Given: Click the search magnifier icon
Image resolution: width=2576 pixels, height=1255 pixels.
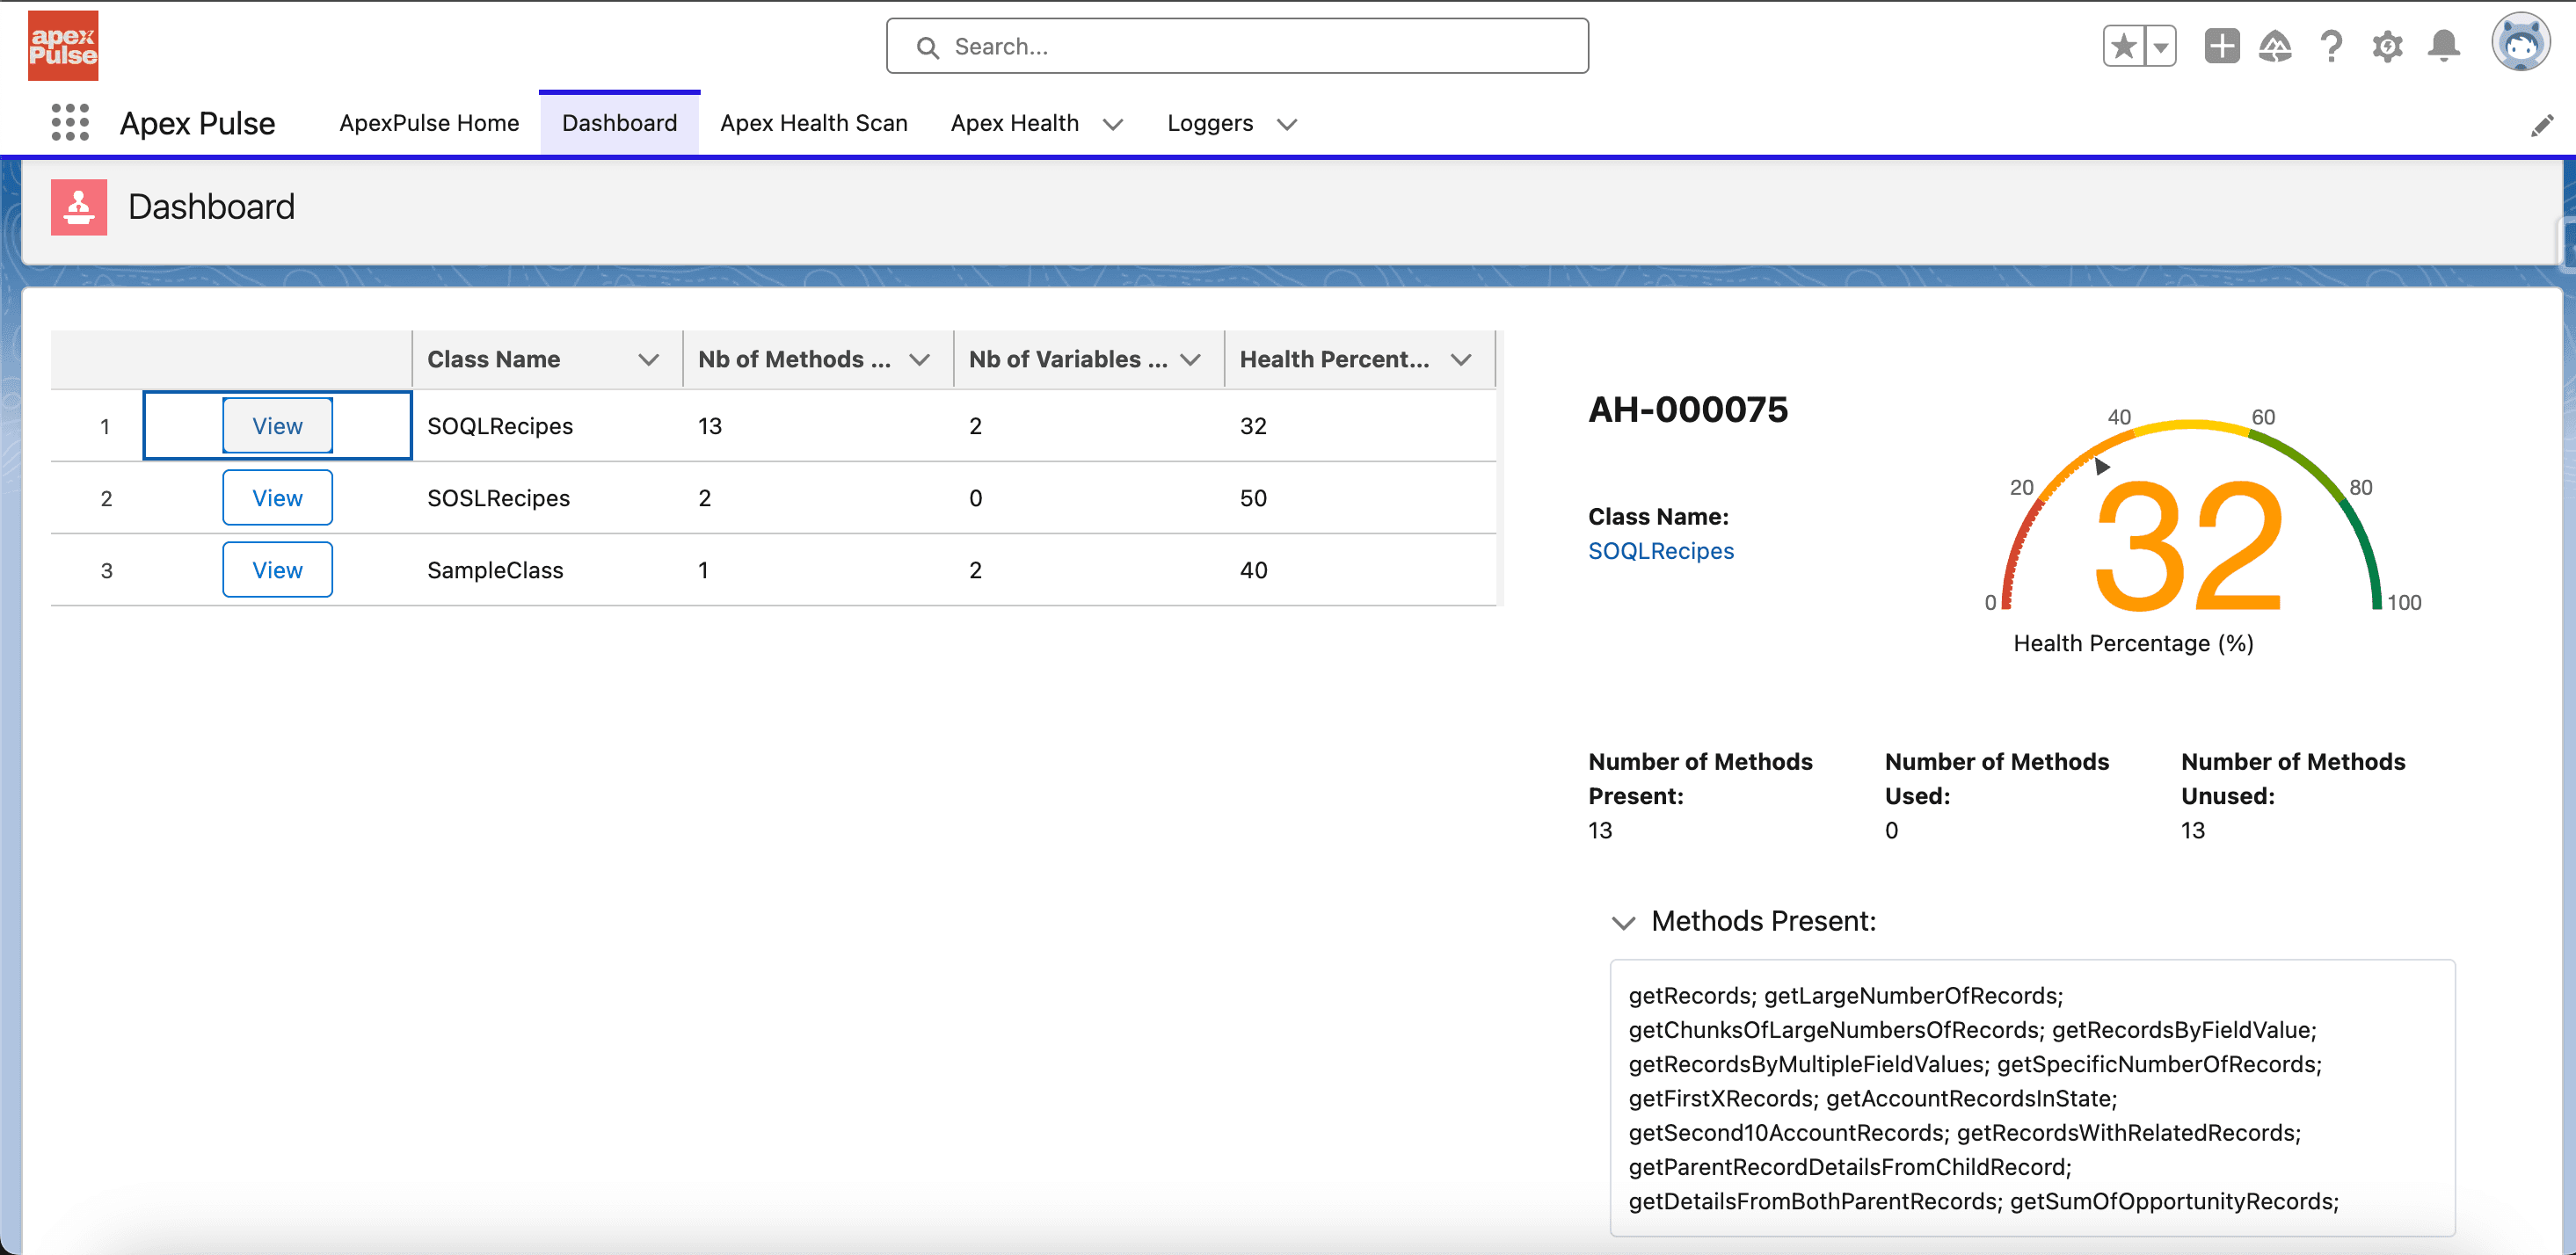Looking at the screenshot, I should click(927, 47).
